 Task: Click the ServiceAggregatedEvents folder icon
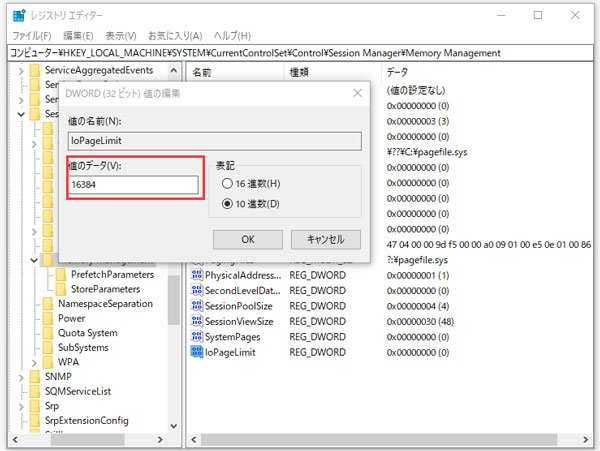[x=35, y=70]
